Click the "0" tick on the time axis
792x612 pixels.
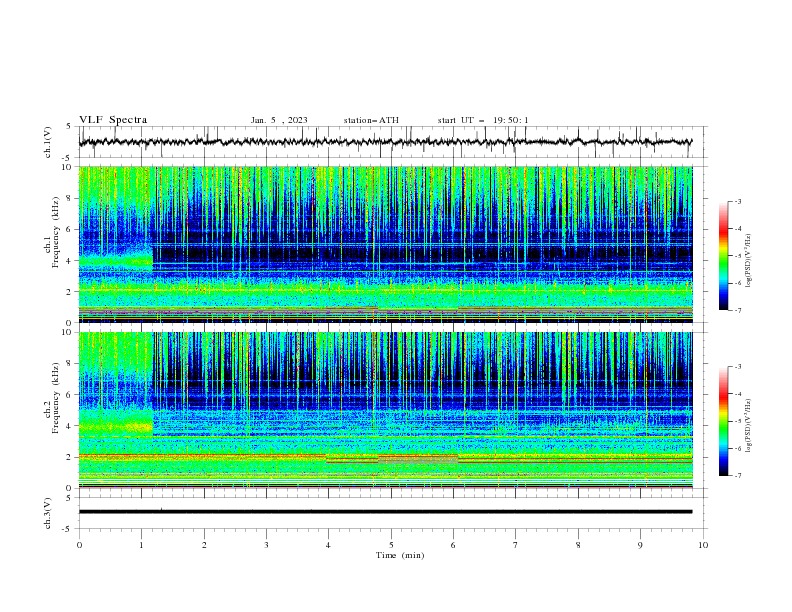pos(79,545)
